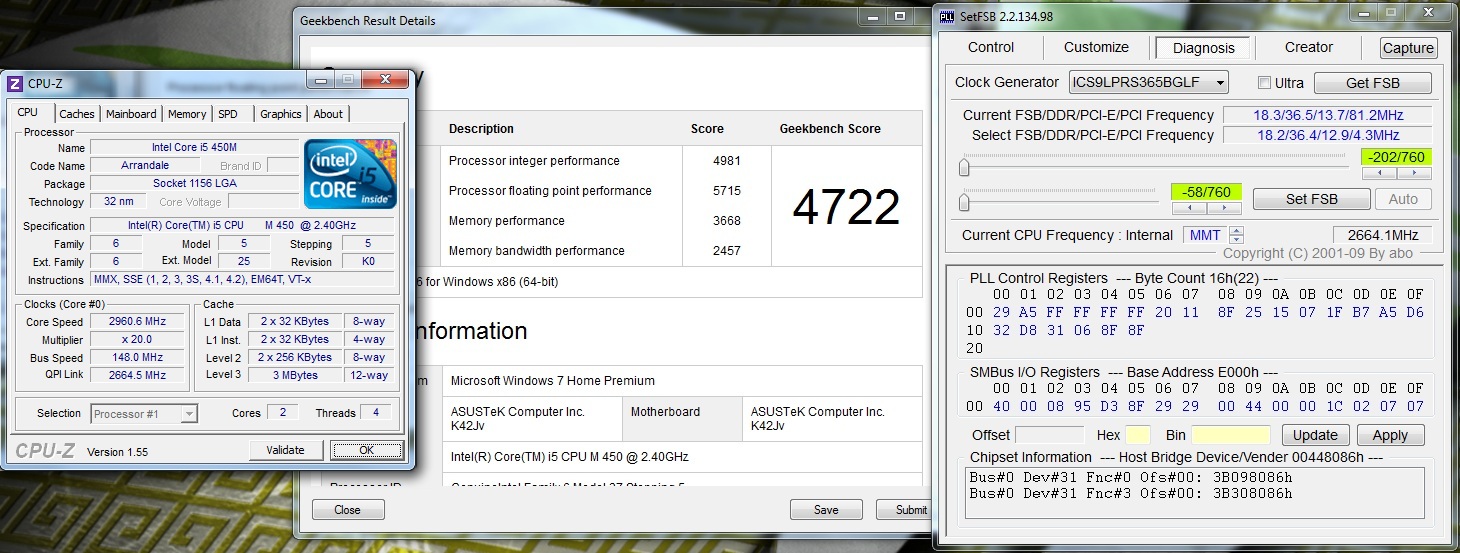Click the green -202/760 value box
This screenshot has height=553, width=1460.
(1396, 157)
